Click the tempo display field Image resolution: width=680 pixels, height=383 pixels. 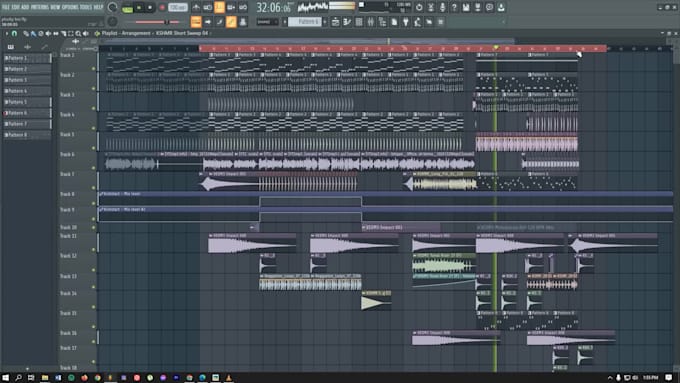[x=177, y=8]
